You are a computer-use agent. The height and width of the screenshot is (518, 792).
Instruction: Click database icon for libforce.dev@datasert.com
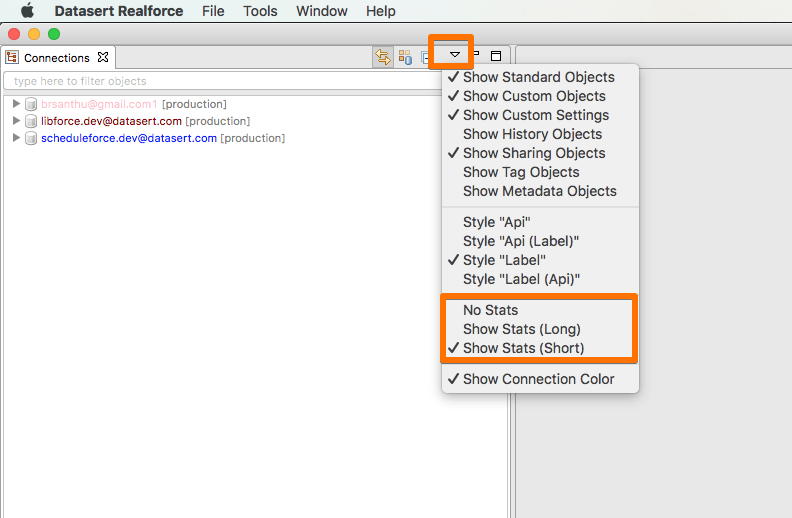(31, 121)
